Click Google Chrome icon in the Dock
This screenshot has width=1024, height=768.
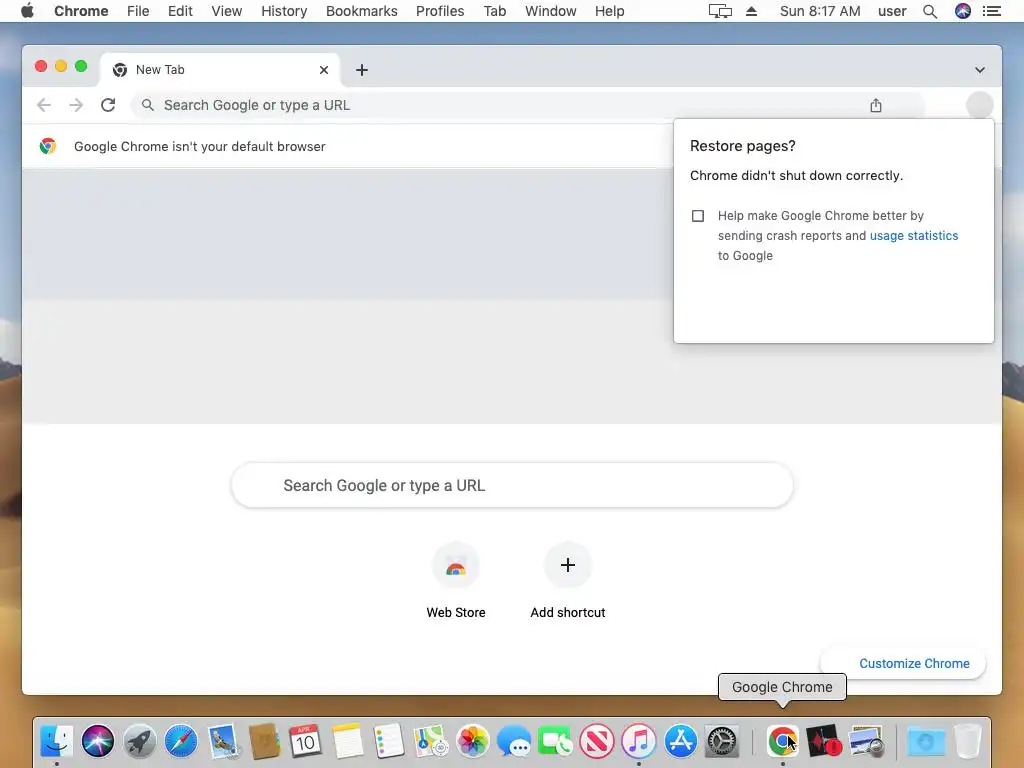click(x=782, y=741)
